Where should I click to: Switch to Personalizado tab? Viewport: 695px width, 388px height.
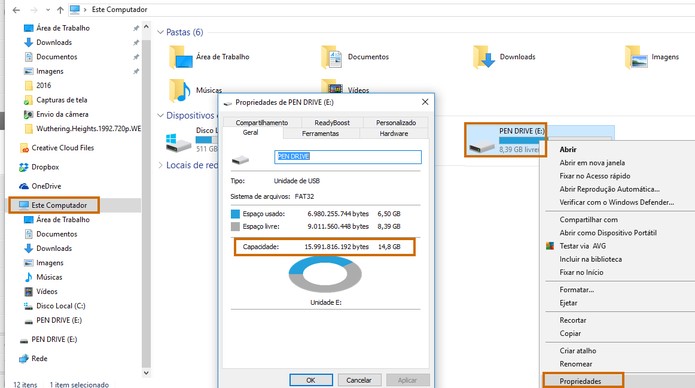point(396,123)
